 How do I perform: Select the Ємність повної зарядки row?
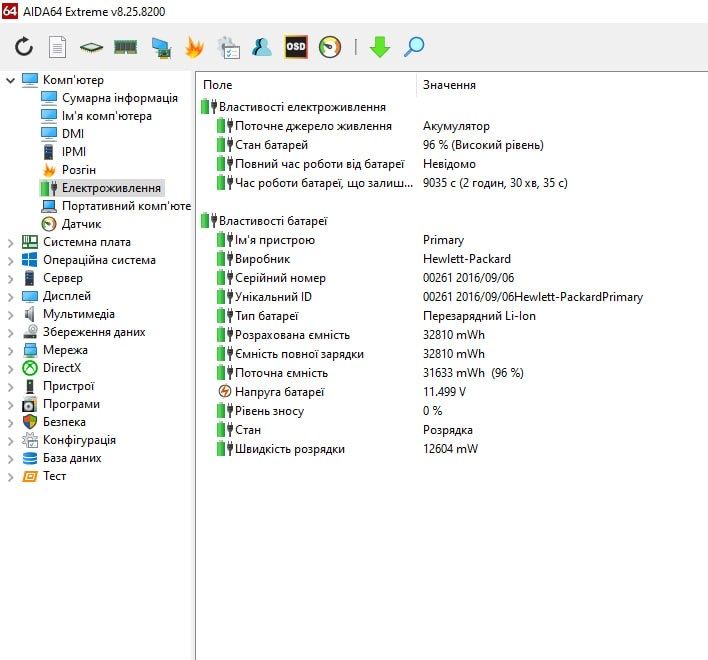point(350,354)
